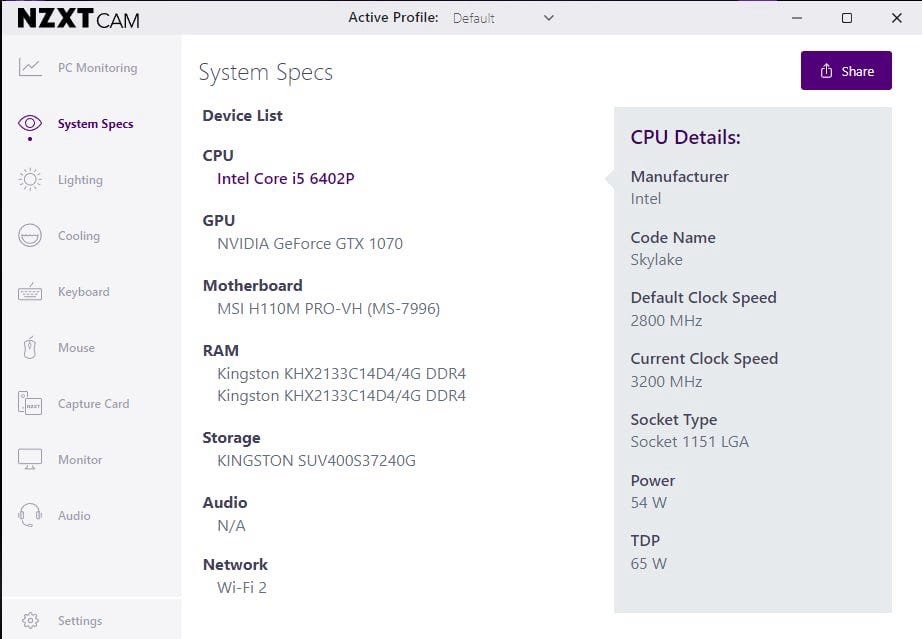Select NVIDIA GeForce GTX 1070 device
This screenshot has width=922, height=639.
(x=310, y=243)
